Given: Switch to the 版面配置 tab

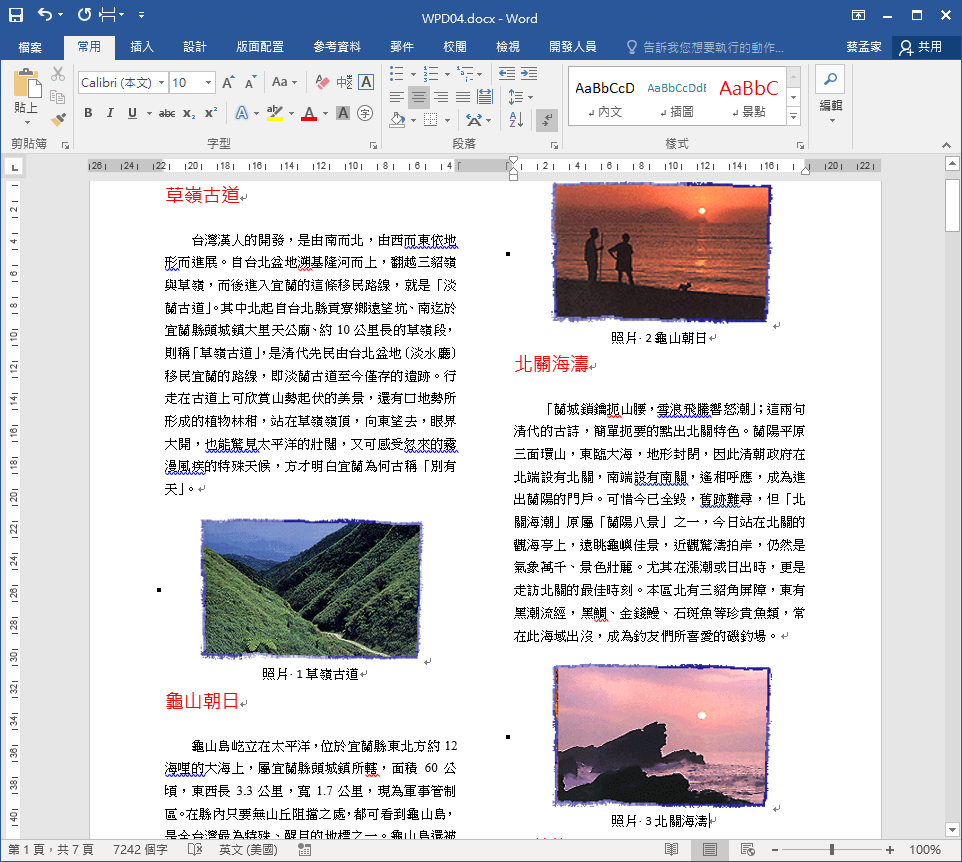Looking at the screenshot, I should pyautogui.click(x=260, y=47).
